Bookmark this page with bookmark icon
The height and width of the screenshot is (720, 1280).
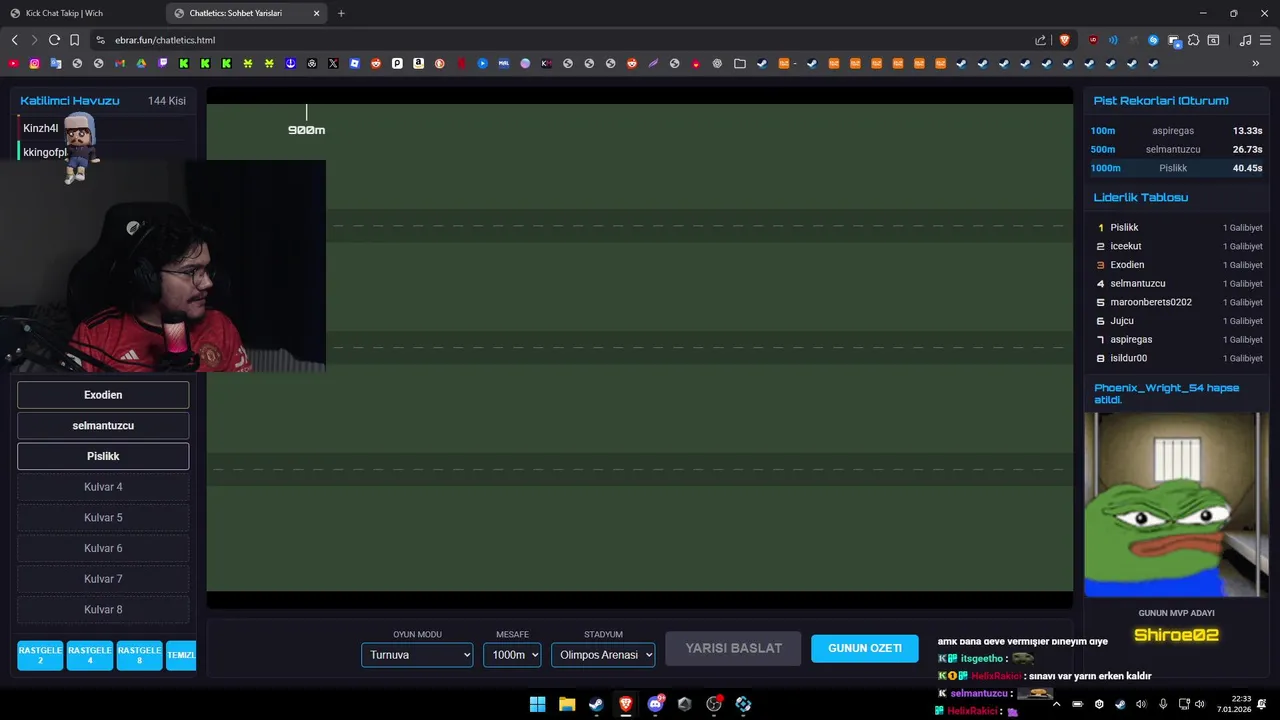pos(75,40)
